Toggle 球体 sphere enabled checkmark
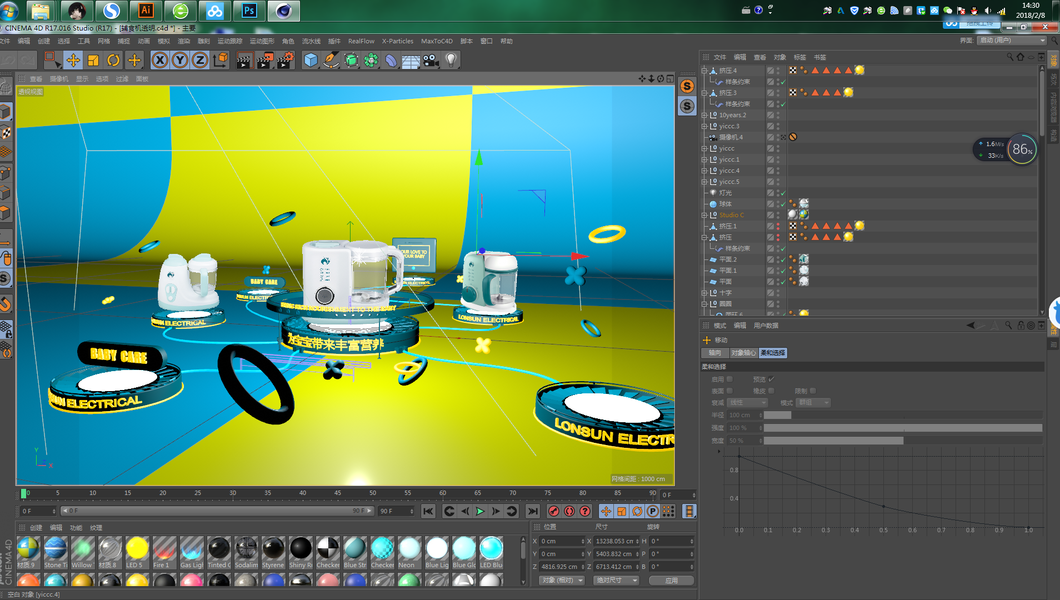The image size is (1060, 600). point(783,204)
